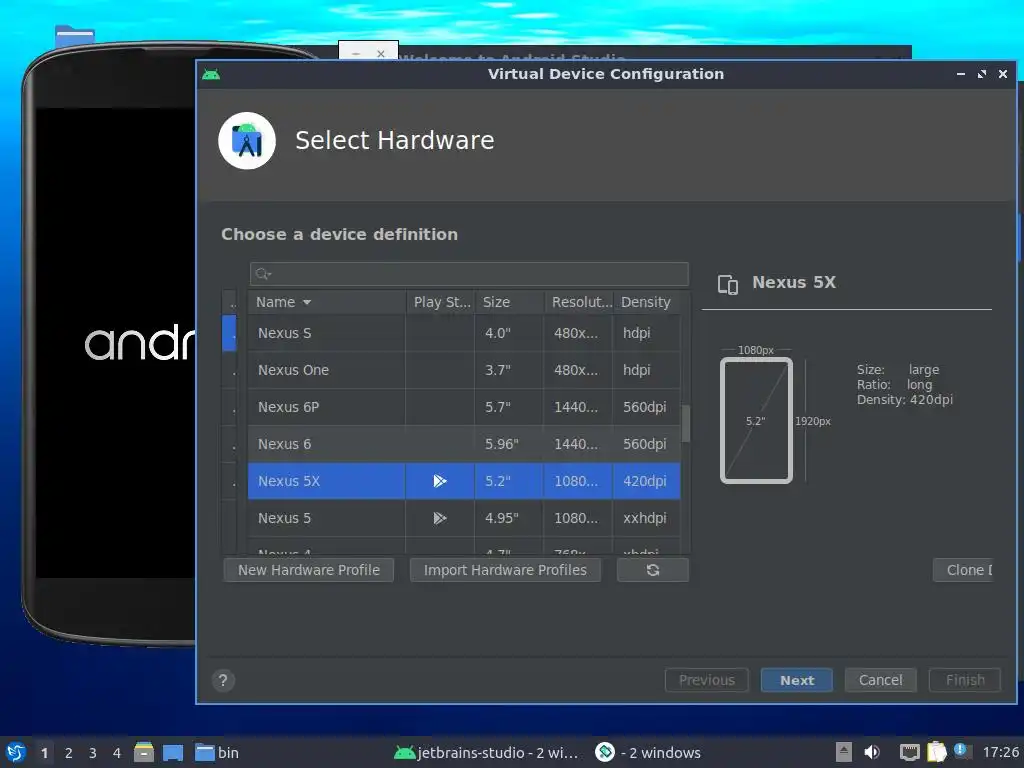The image size is (1024, 768).
Task: Click the Previous button
Action: tap(707, 680)
